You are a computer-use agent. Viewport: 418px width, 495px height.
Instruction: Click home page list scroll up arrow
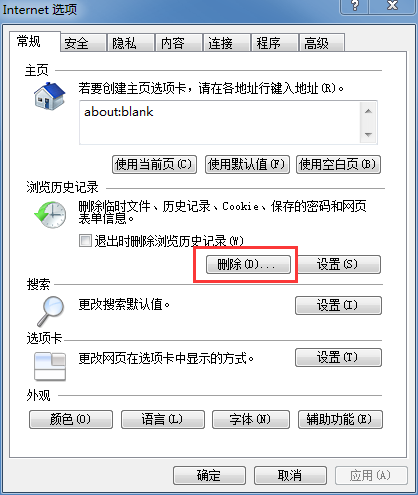368,111
